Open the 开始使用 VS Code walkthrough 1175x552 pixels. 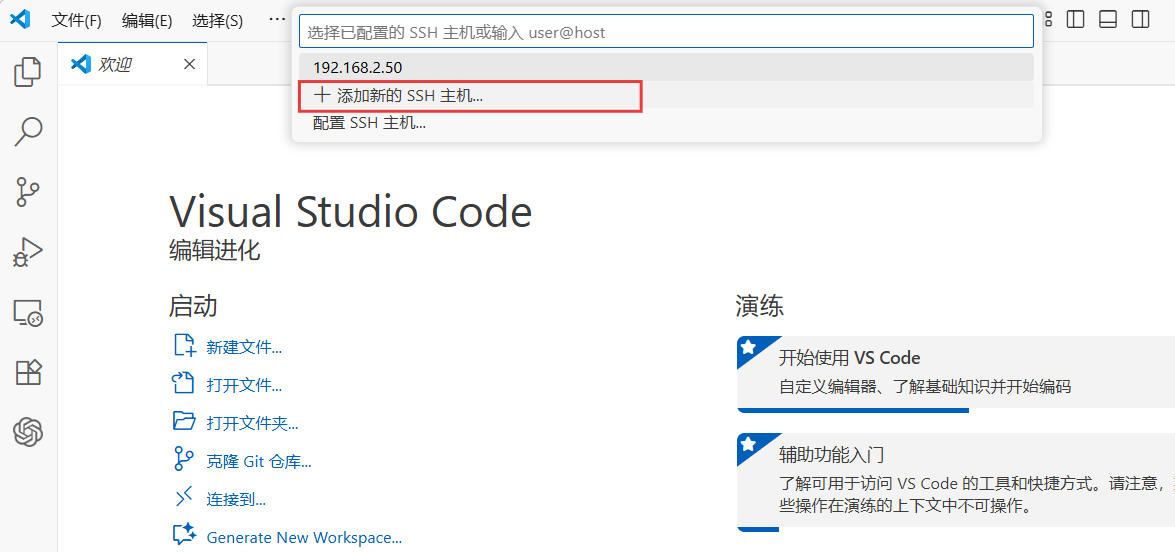click(x=956, y=374)
